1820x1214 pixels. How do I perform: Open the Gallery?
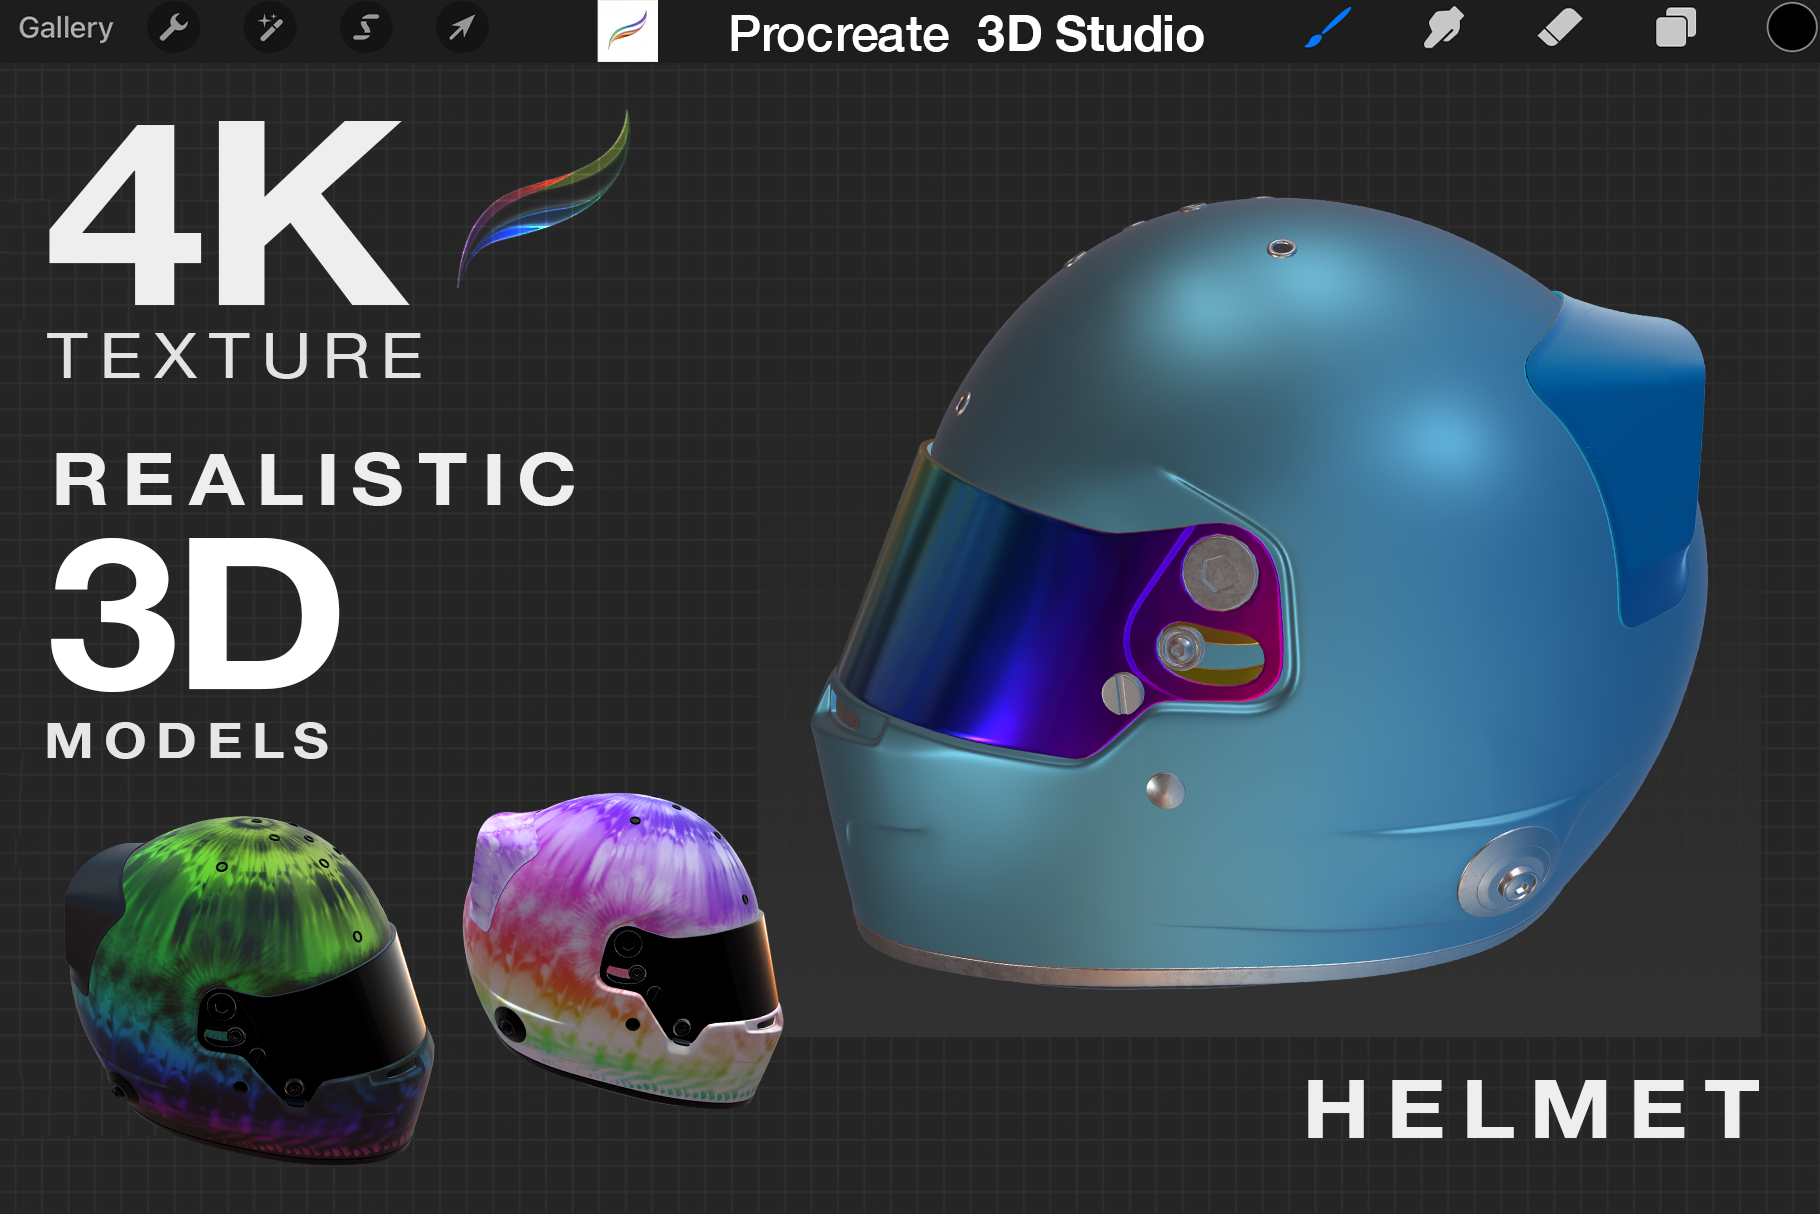click(x=66, y=28)
